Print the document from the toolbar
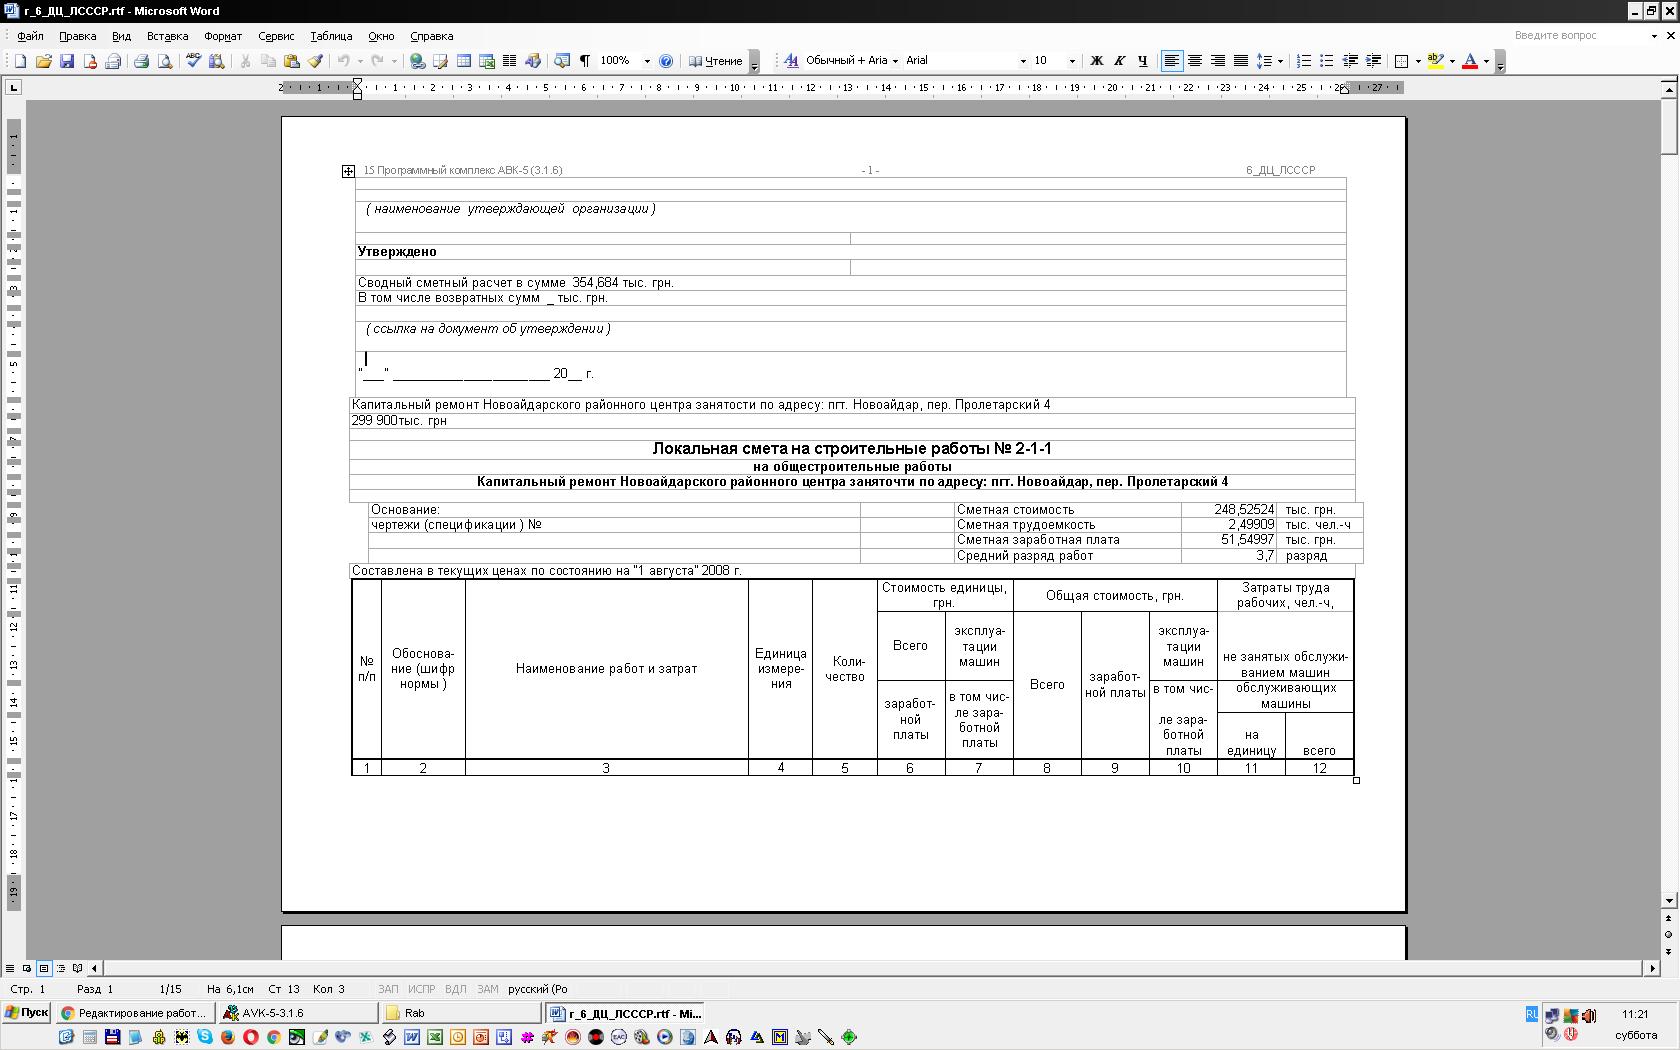The image size is (1680, 1050). pyautogui.click(x=141, y=61)
